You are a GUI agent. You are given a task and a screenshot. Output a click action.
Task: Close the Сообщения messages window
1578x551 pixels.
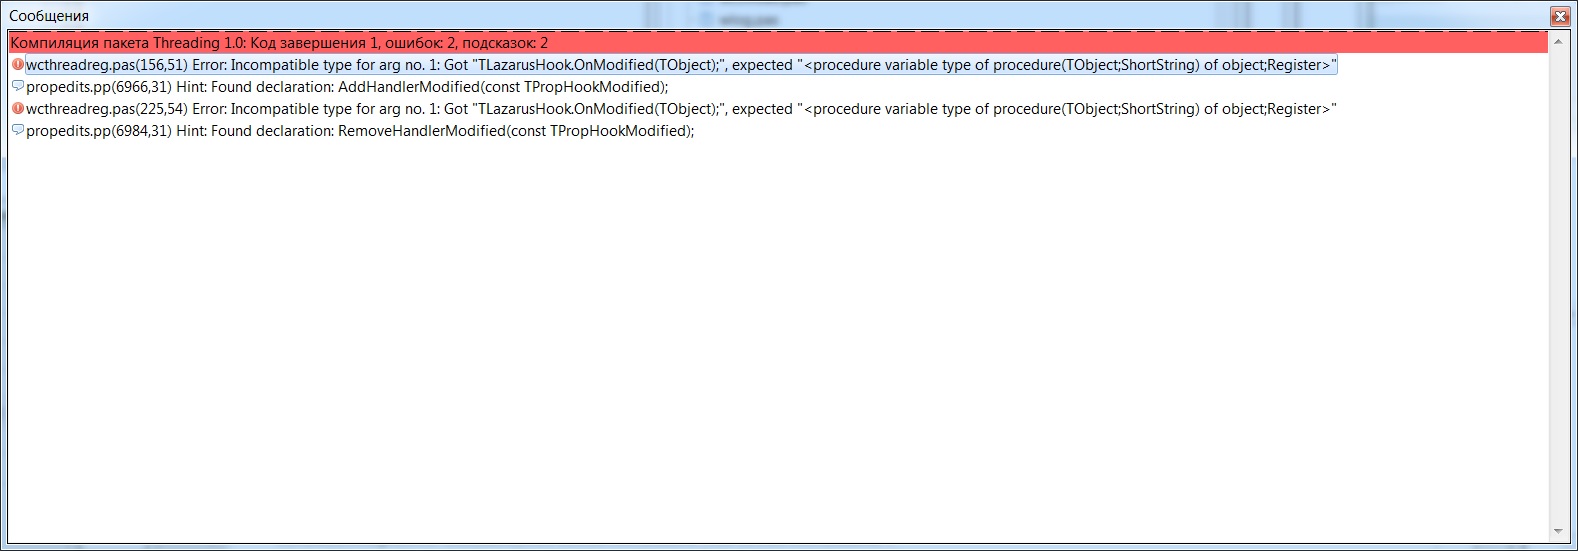tap(1559, 17)
